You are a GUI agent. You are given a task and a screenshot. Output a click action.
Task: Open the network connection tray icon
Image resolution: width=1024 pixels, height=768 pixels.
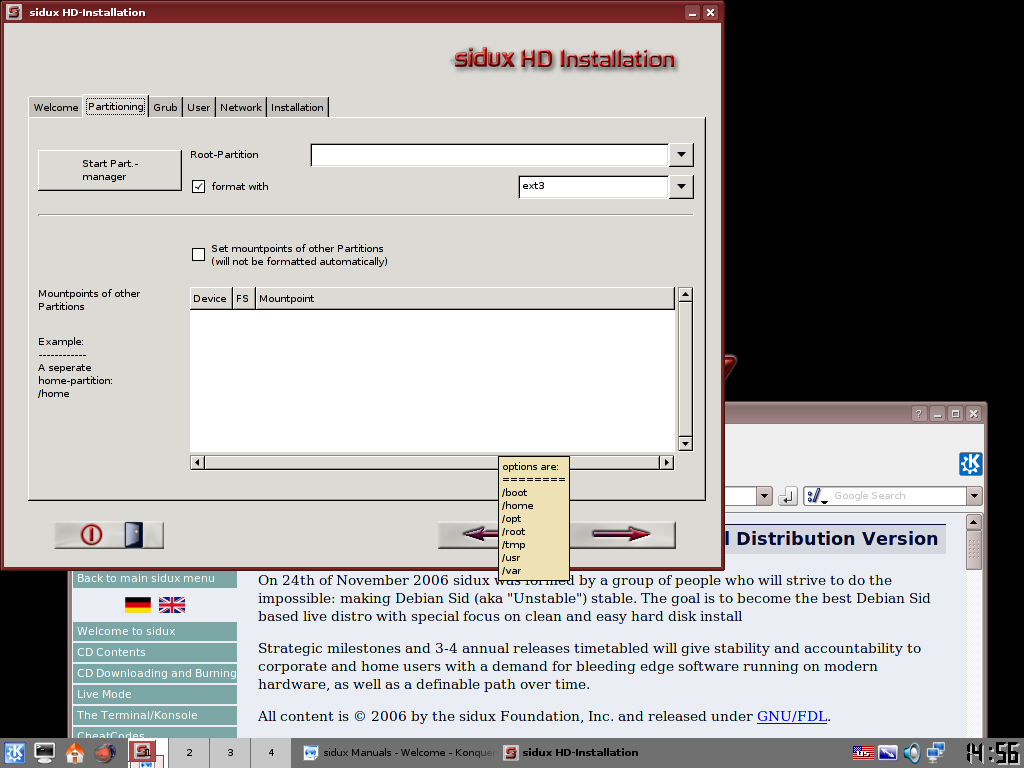[x=936, y=753]
